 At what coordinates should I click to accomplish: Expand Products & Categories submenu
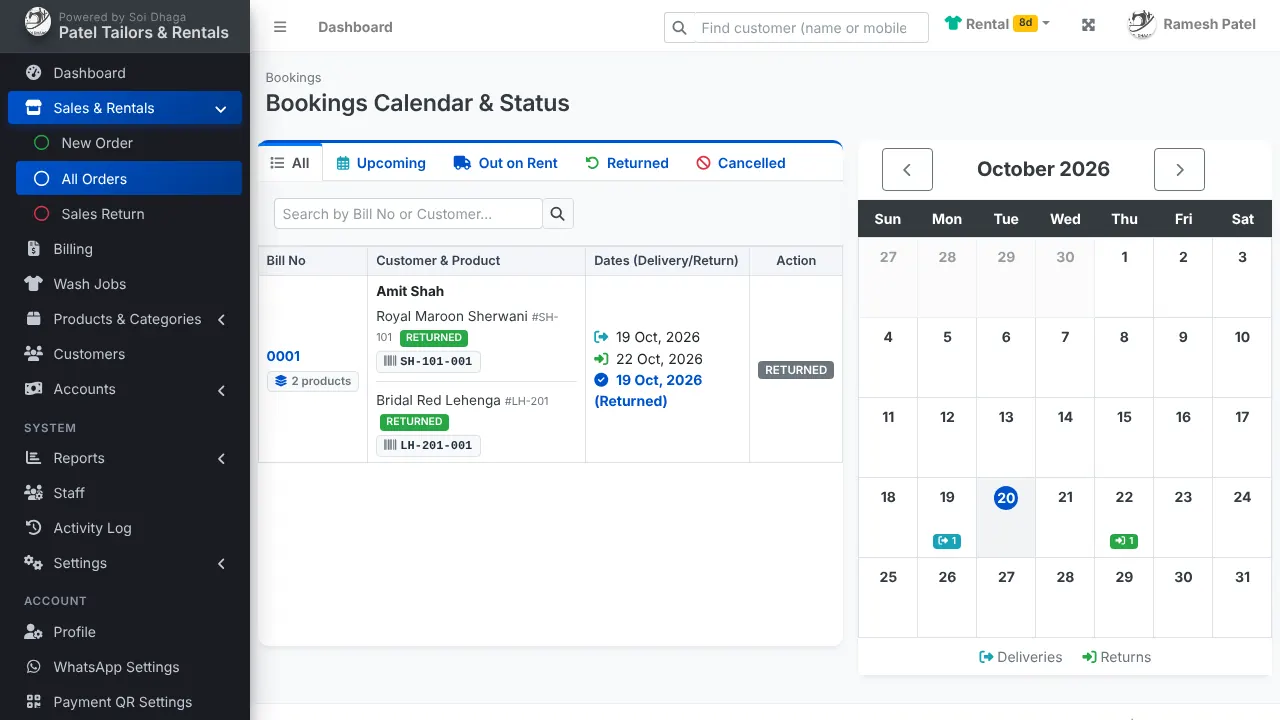point(125,319)
